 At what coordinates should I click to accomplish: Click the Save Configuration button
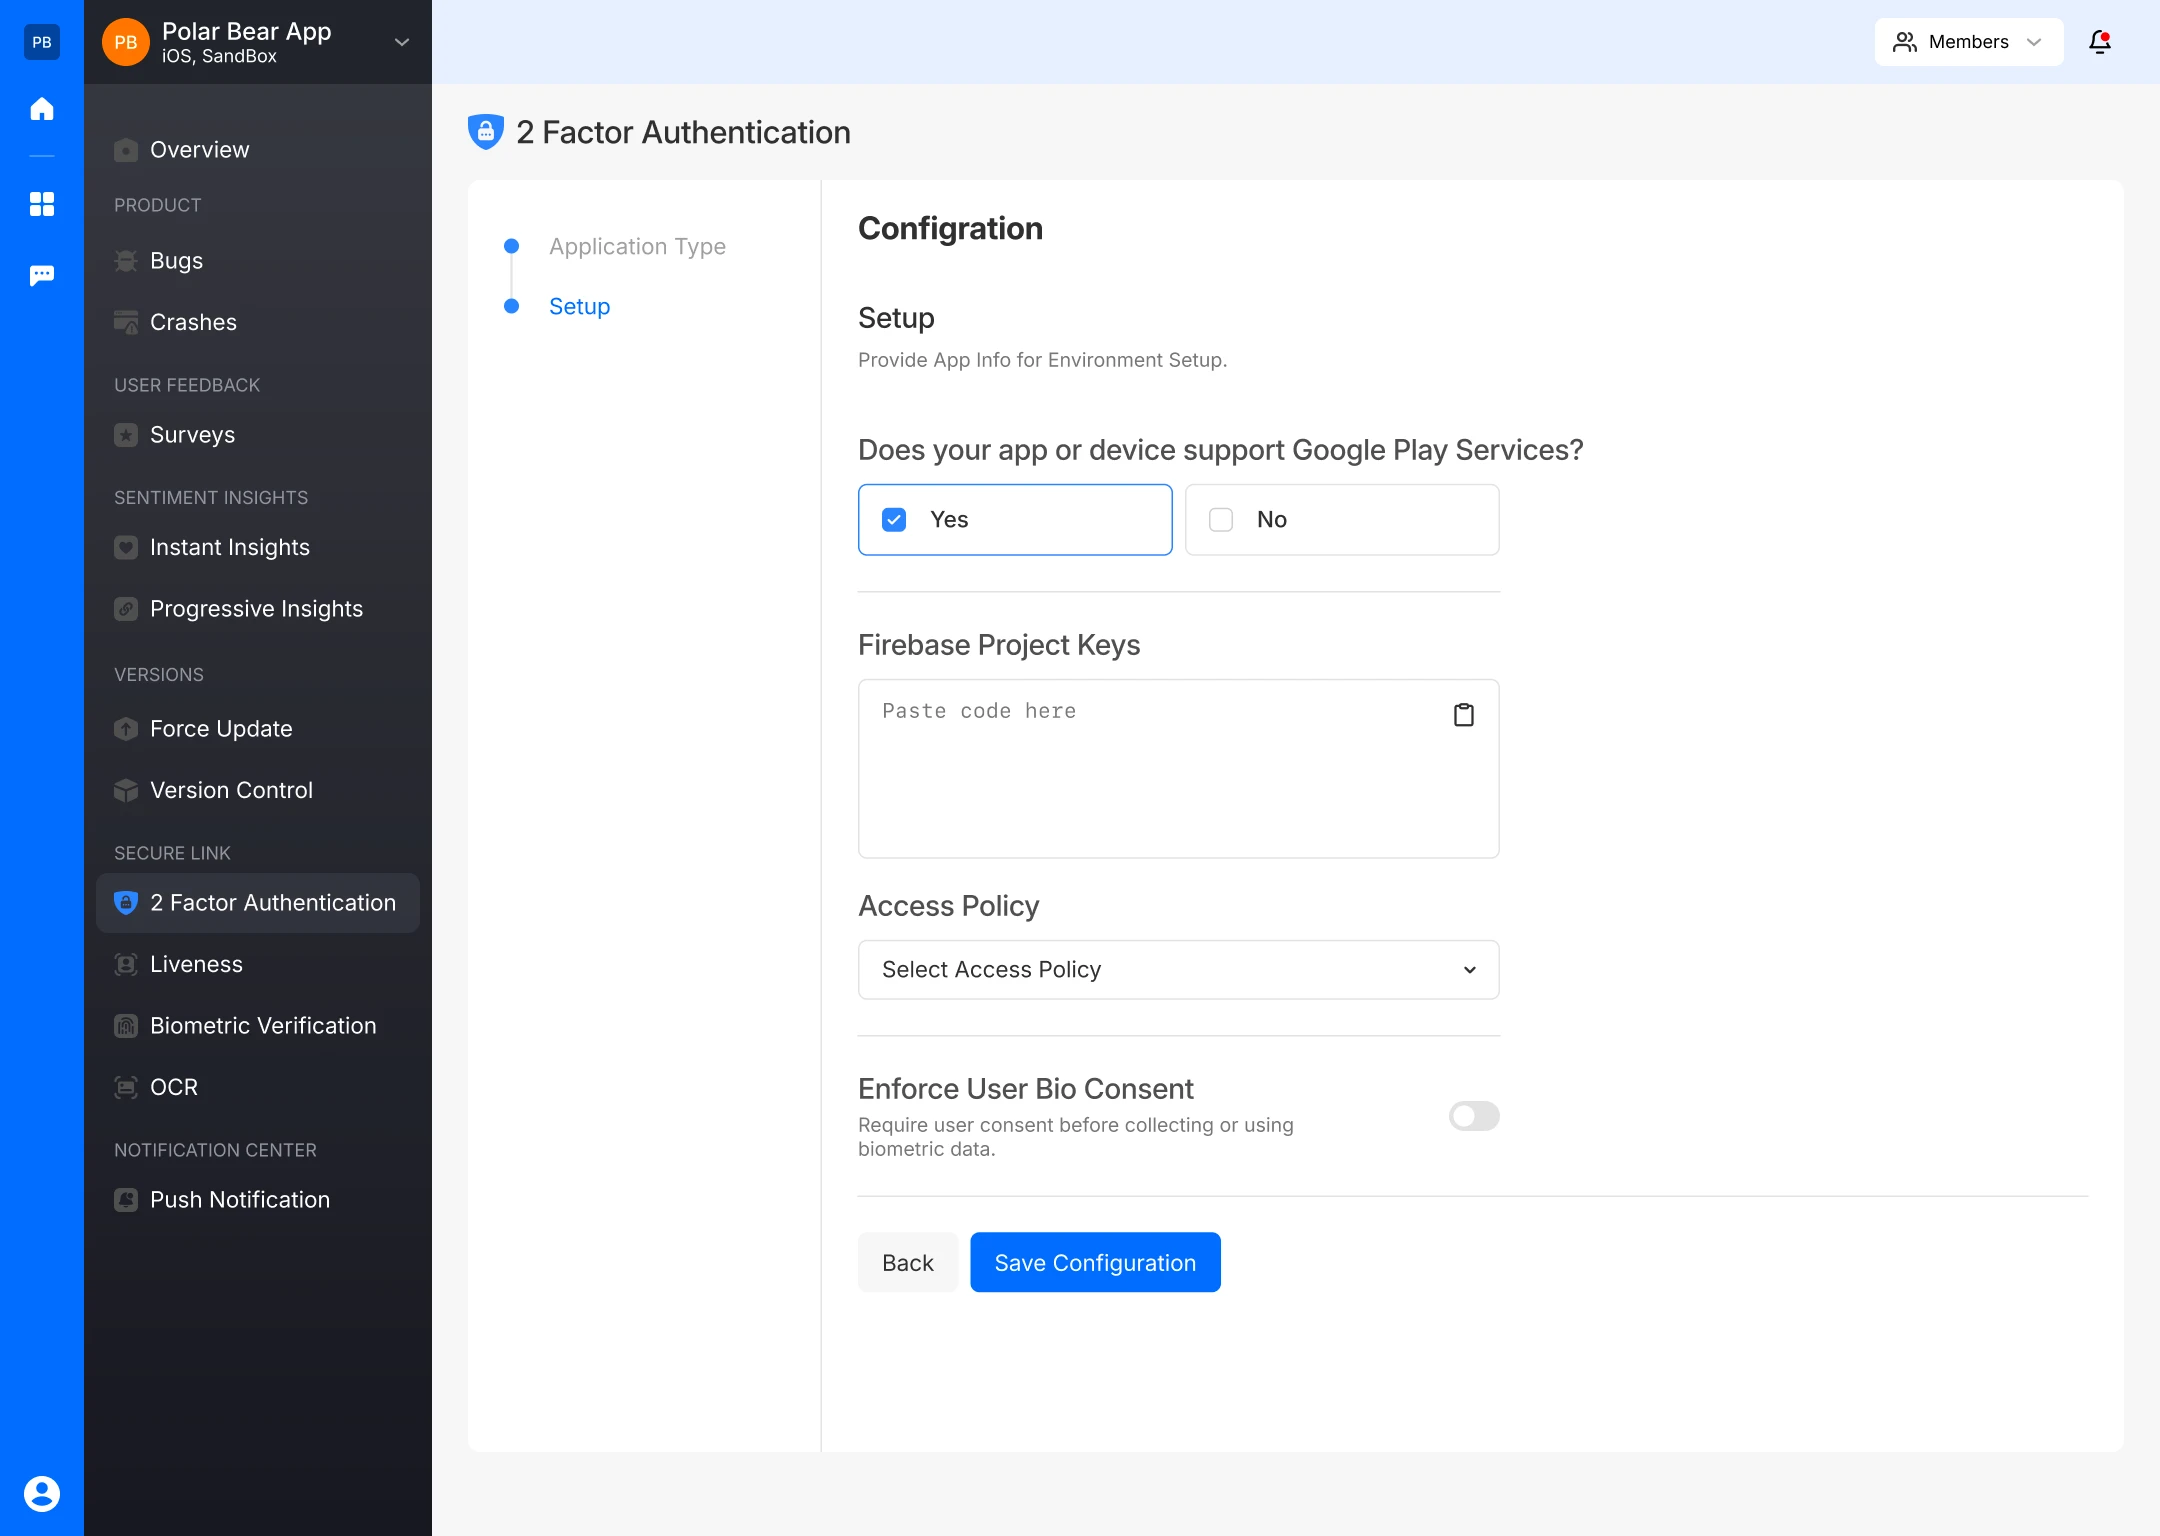(x=1094, y=1262)
